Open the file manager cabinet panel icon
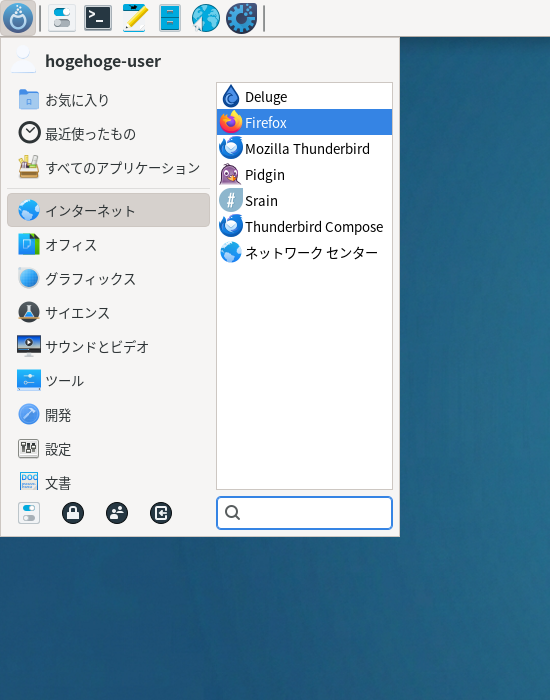Image resolution: width=550 pixels, height=700 pixels. coord(170,18)
